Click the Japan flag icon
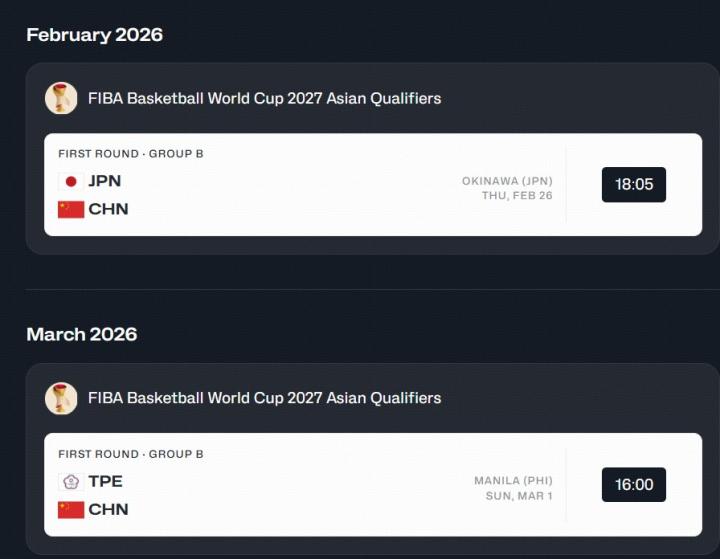 pos(70,181)
